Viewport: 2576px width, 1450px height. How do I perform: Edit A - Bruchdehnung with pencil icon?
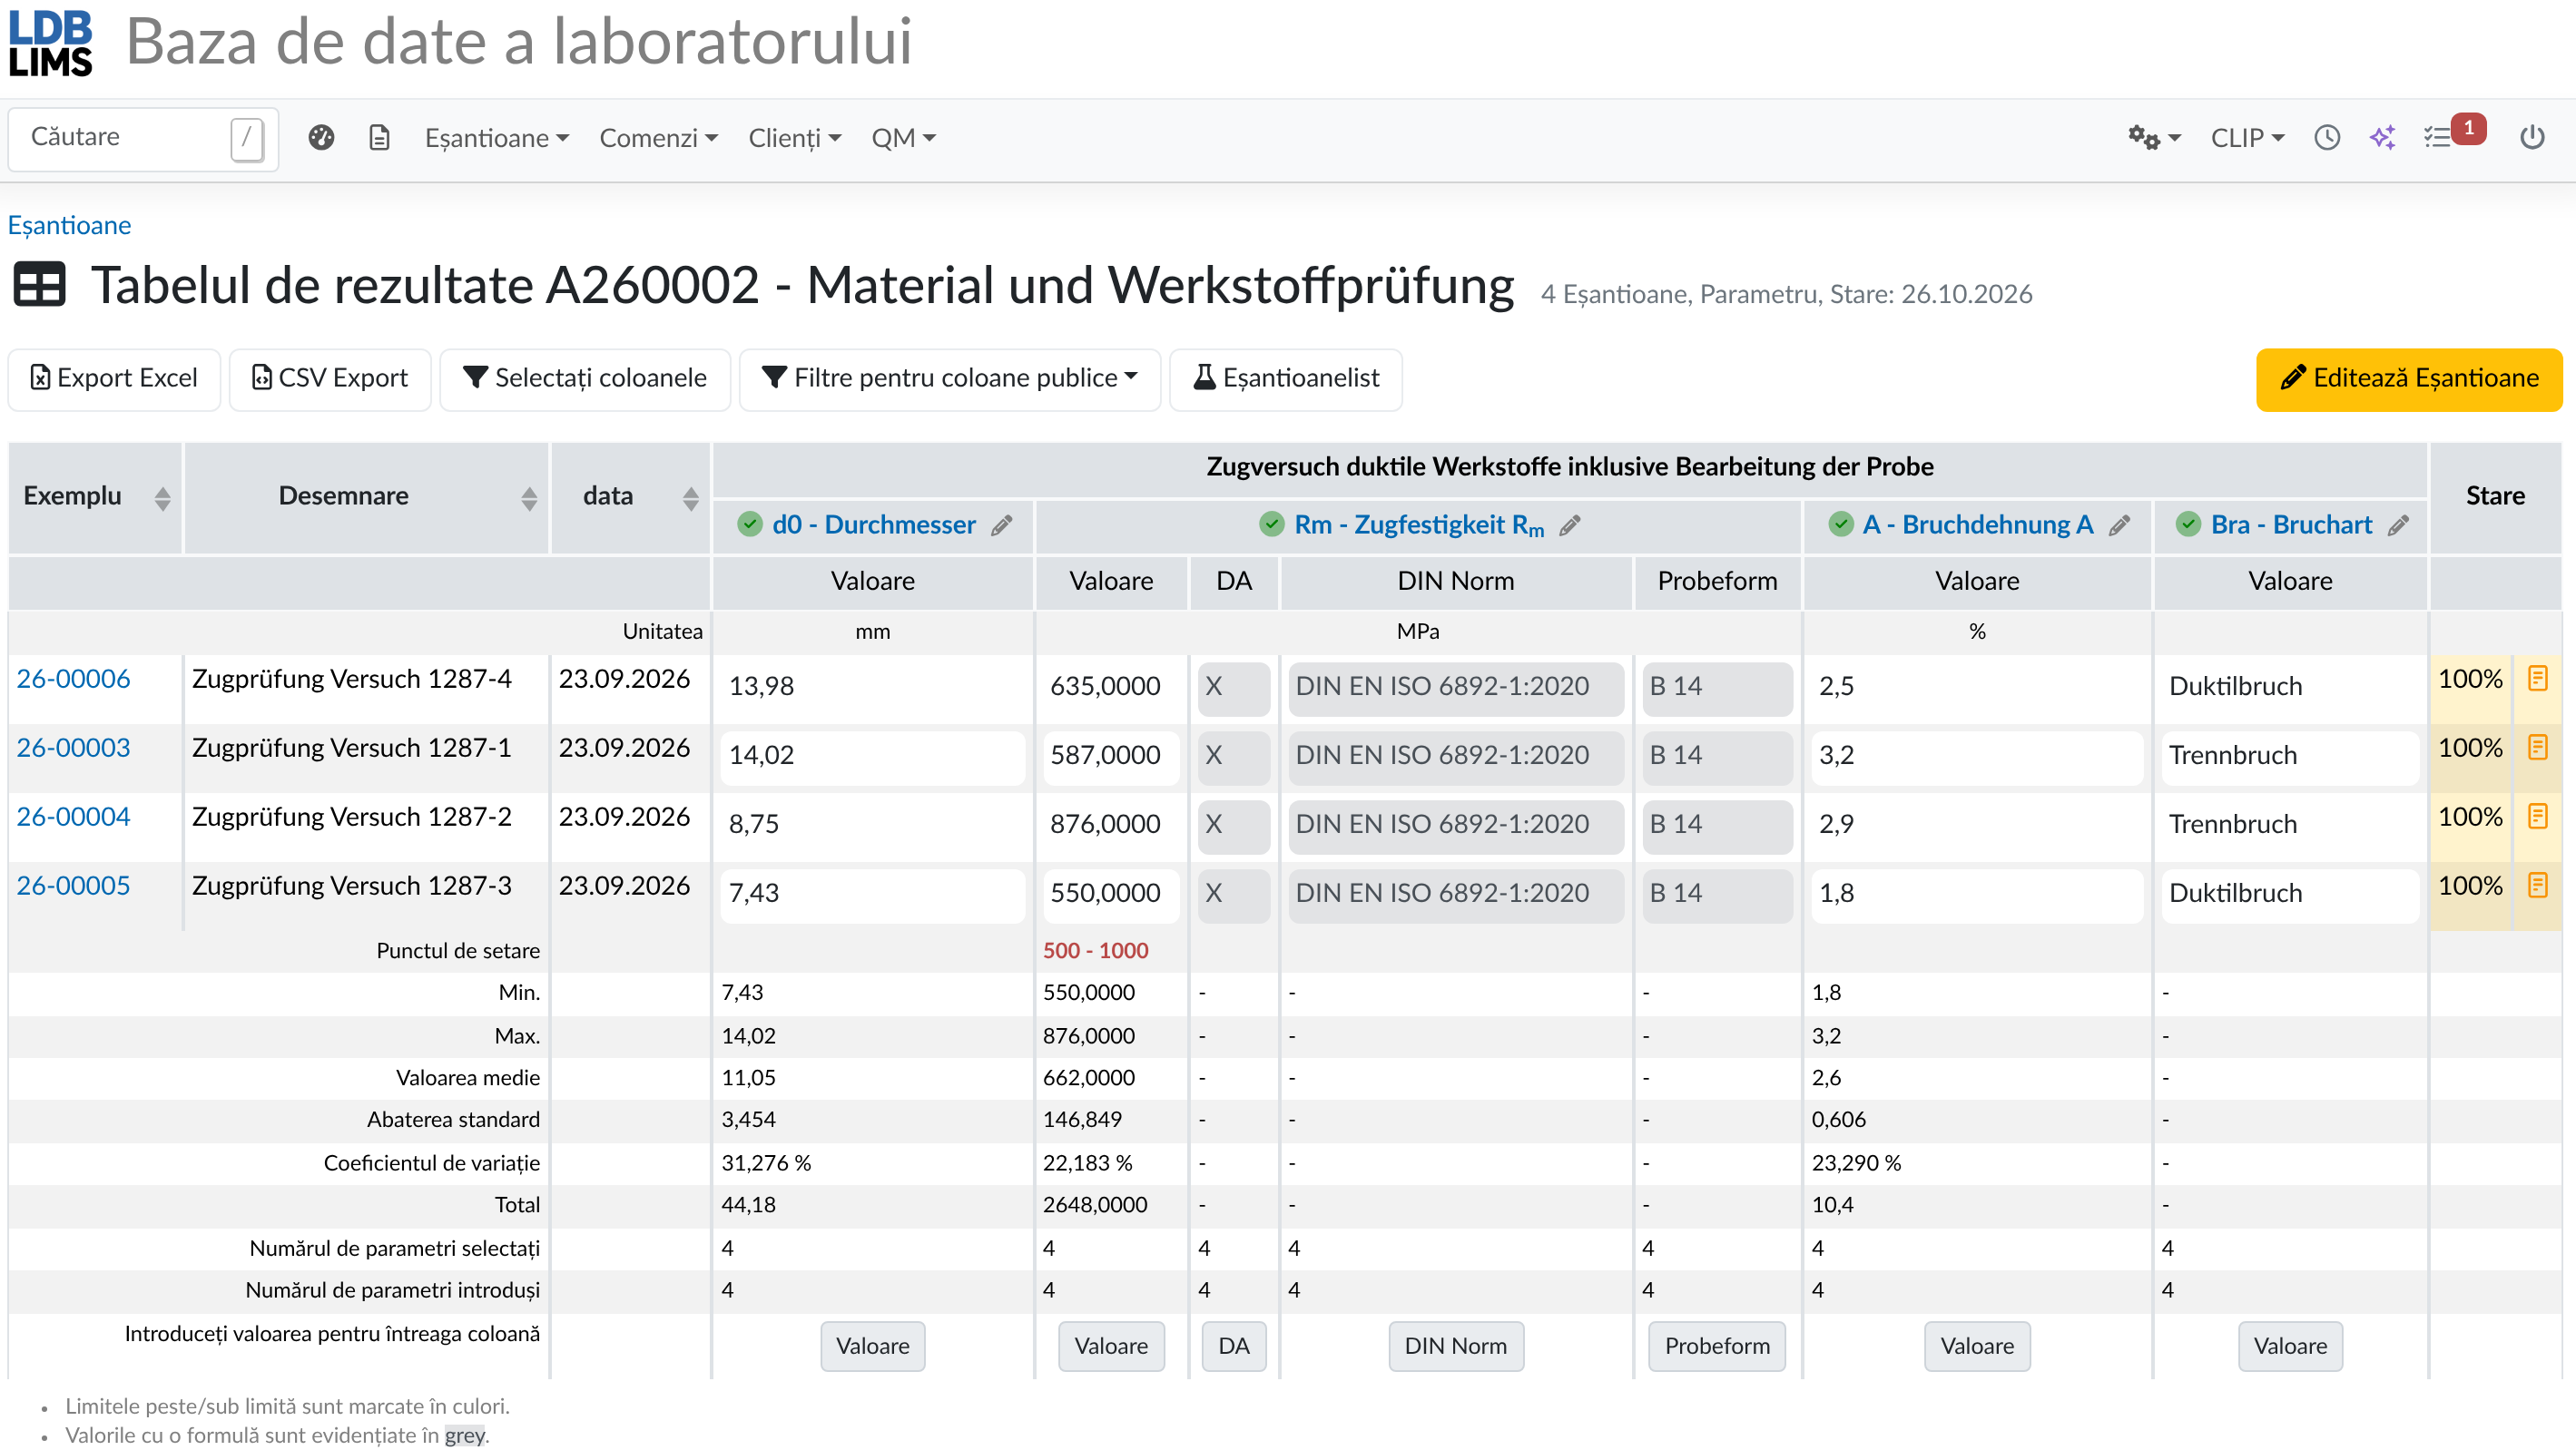pyautogui.click(x=2119, y=525)
